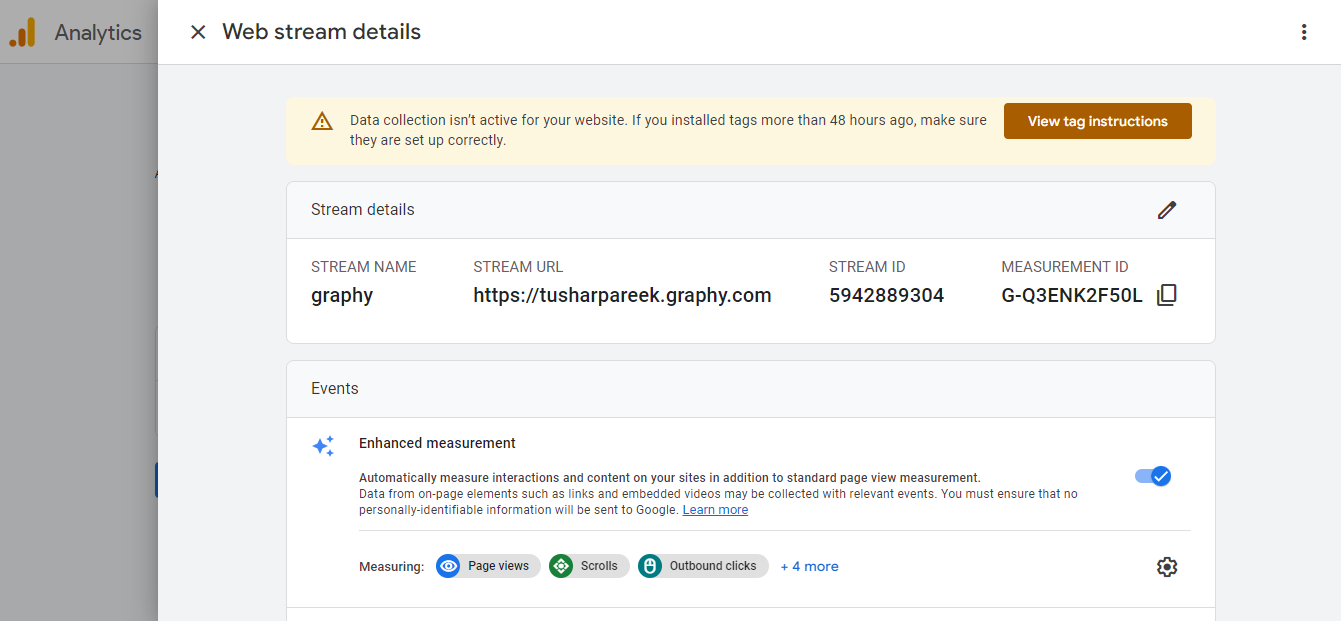This screenshot has height=621, width=1341.
Task: Toggle off Enhanced measurement switch
Action: 1153,476
